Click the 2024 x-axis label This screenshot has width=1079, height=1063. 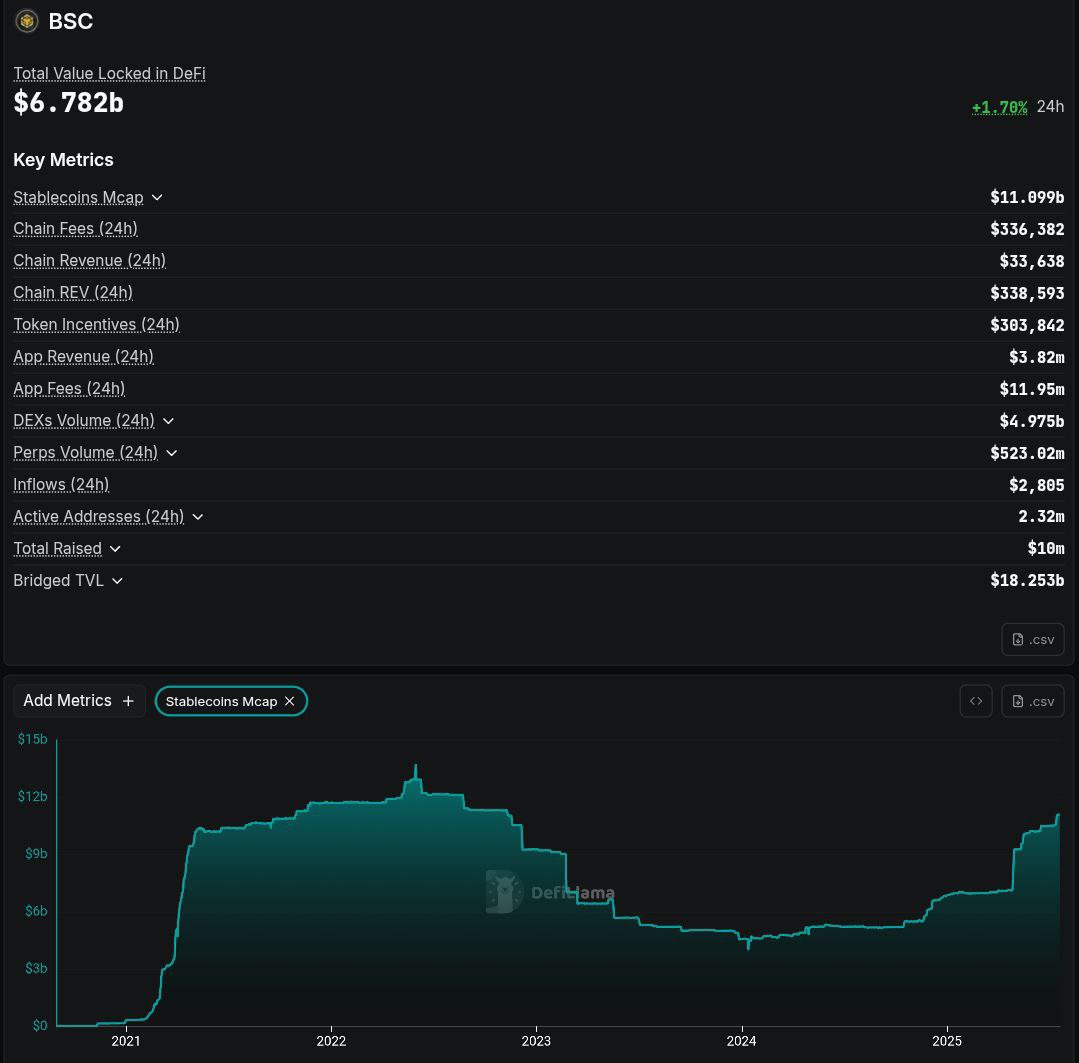(x=741, y=1041)
